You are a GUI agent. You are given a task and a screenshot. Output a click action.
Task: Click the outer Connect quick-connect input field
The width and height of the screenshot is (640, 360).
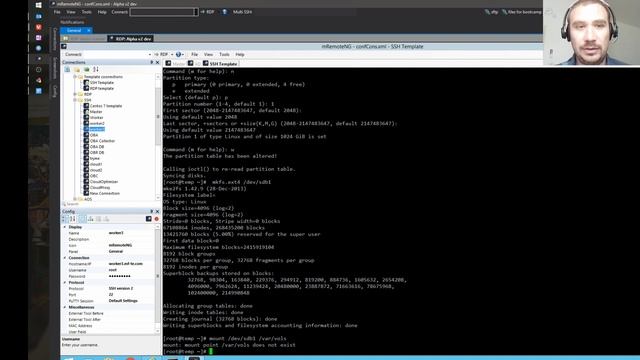coord(162,12)
